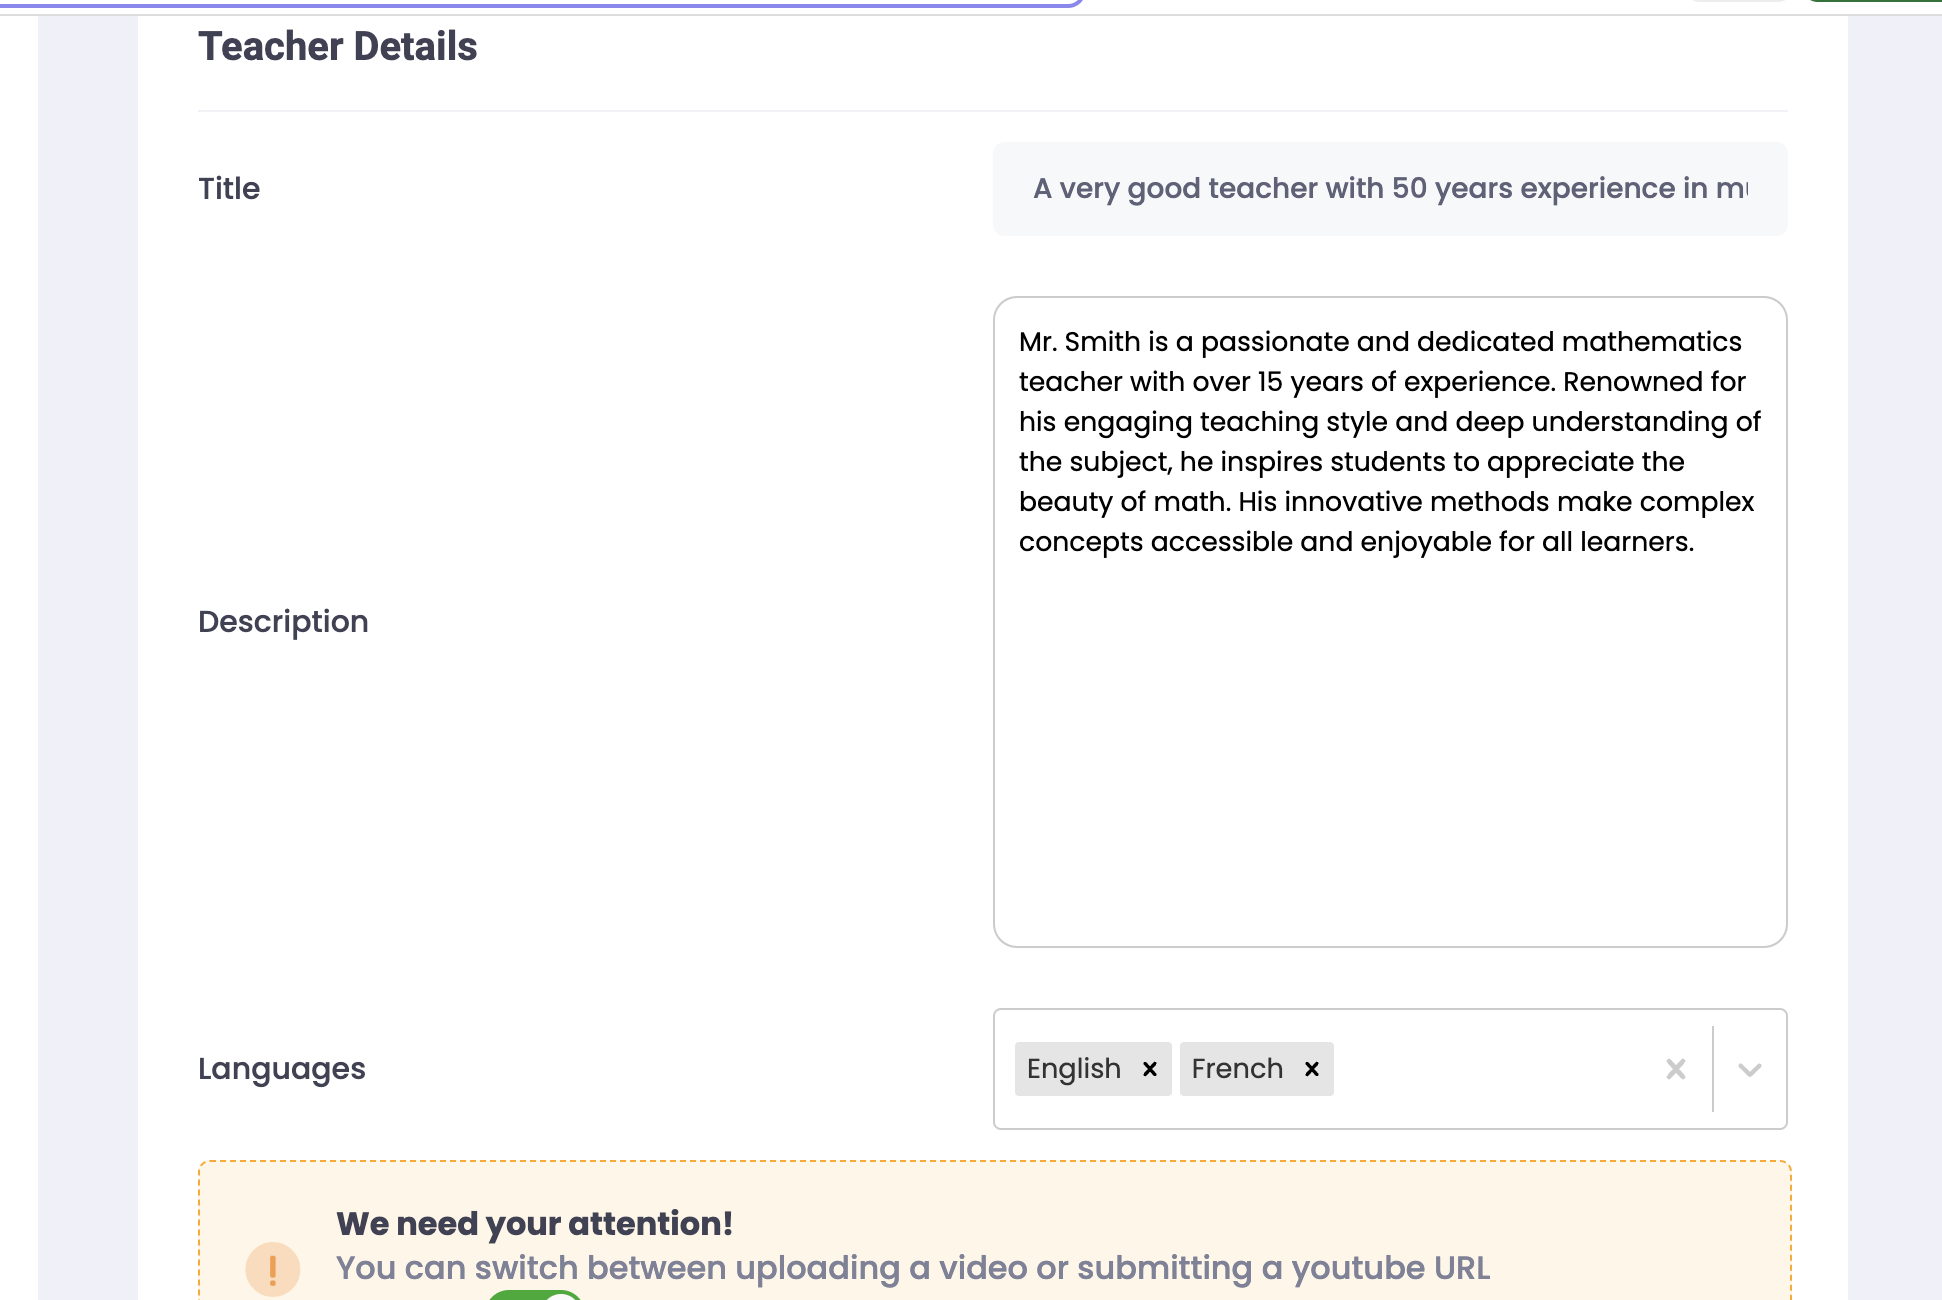Click the English language chip label

1073,1069
